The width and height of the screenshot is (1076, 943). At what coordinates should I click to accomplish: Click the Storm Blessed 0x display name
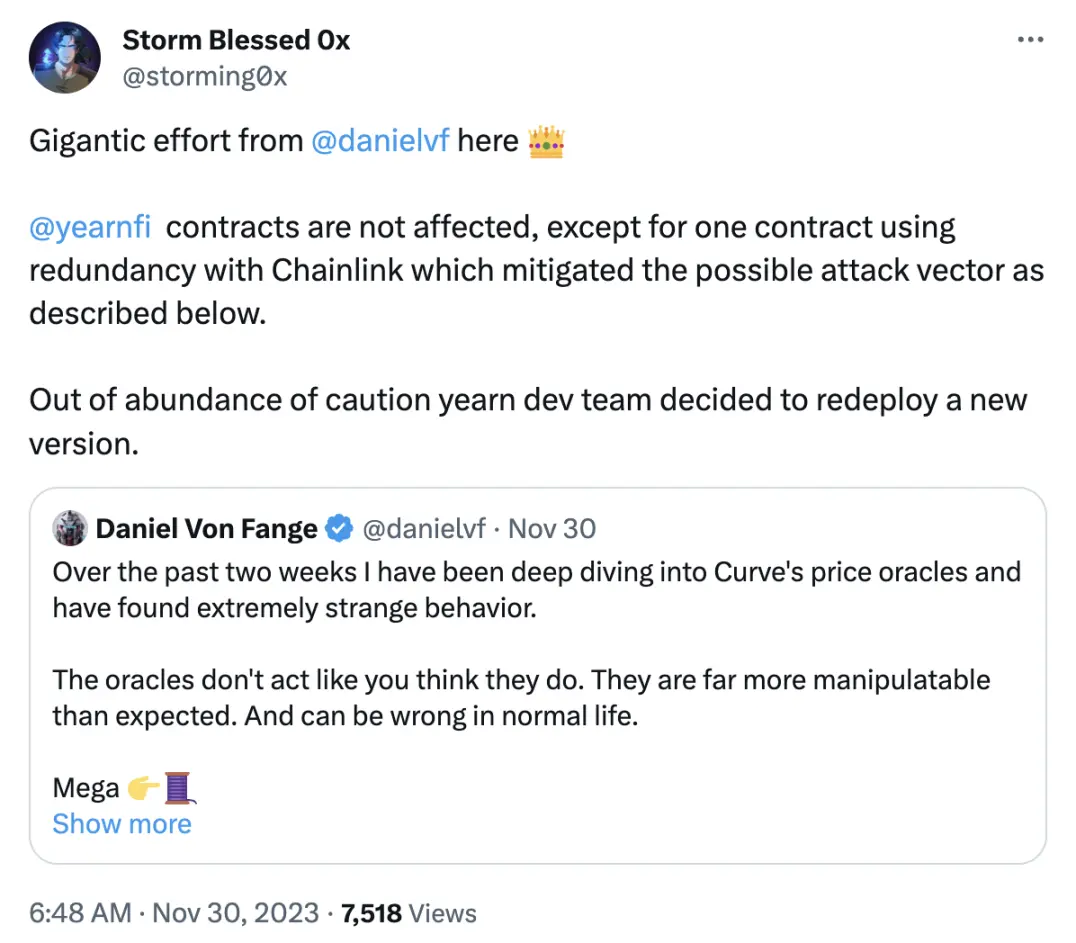click(x=236, y=40)
